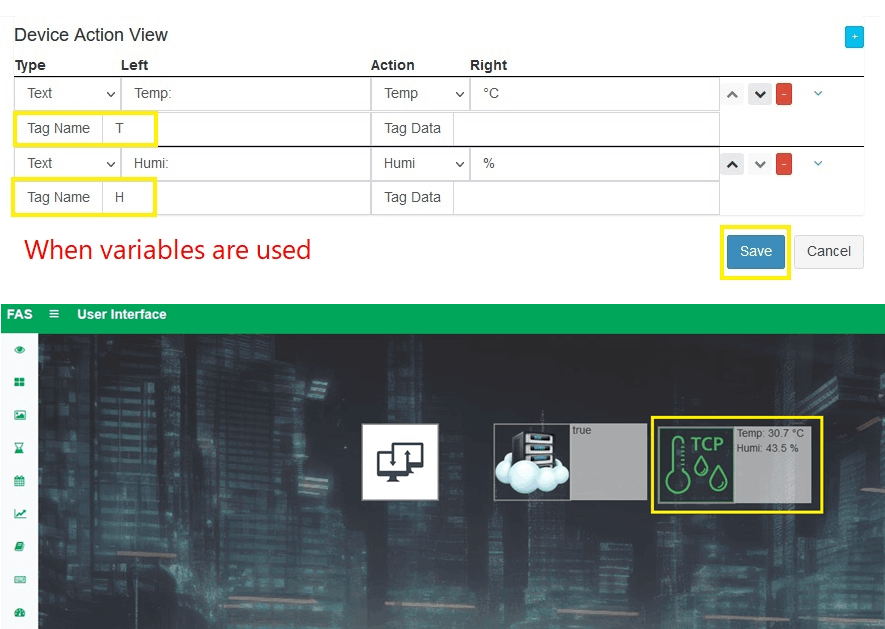Remove the Humi row with red minus
The height and width of the screenshot is (629, 885).
pos(784,164)
